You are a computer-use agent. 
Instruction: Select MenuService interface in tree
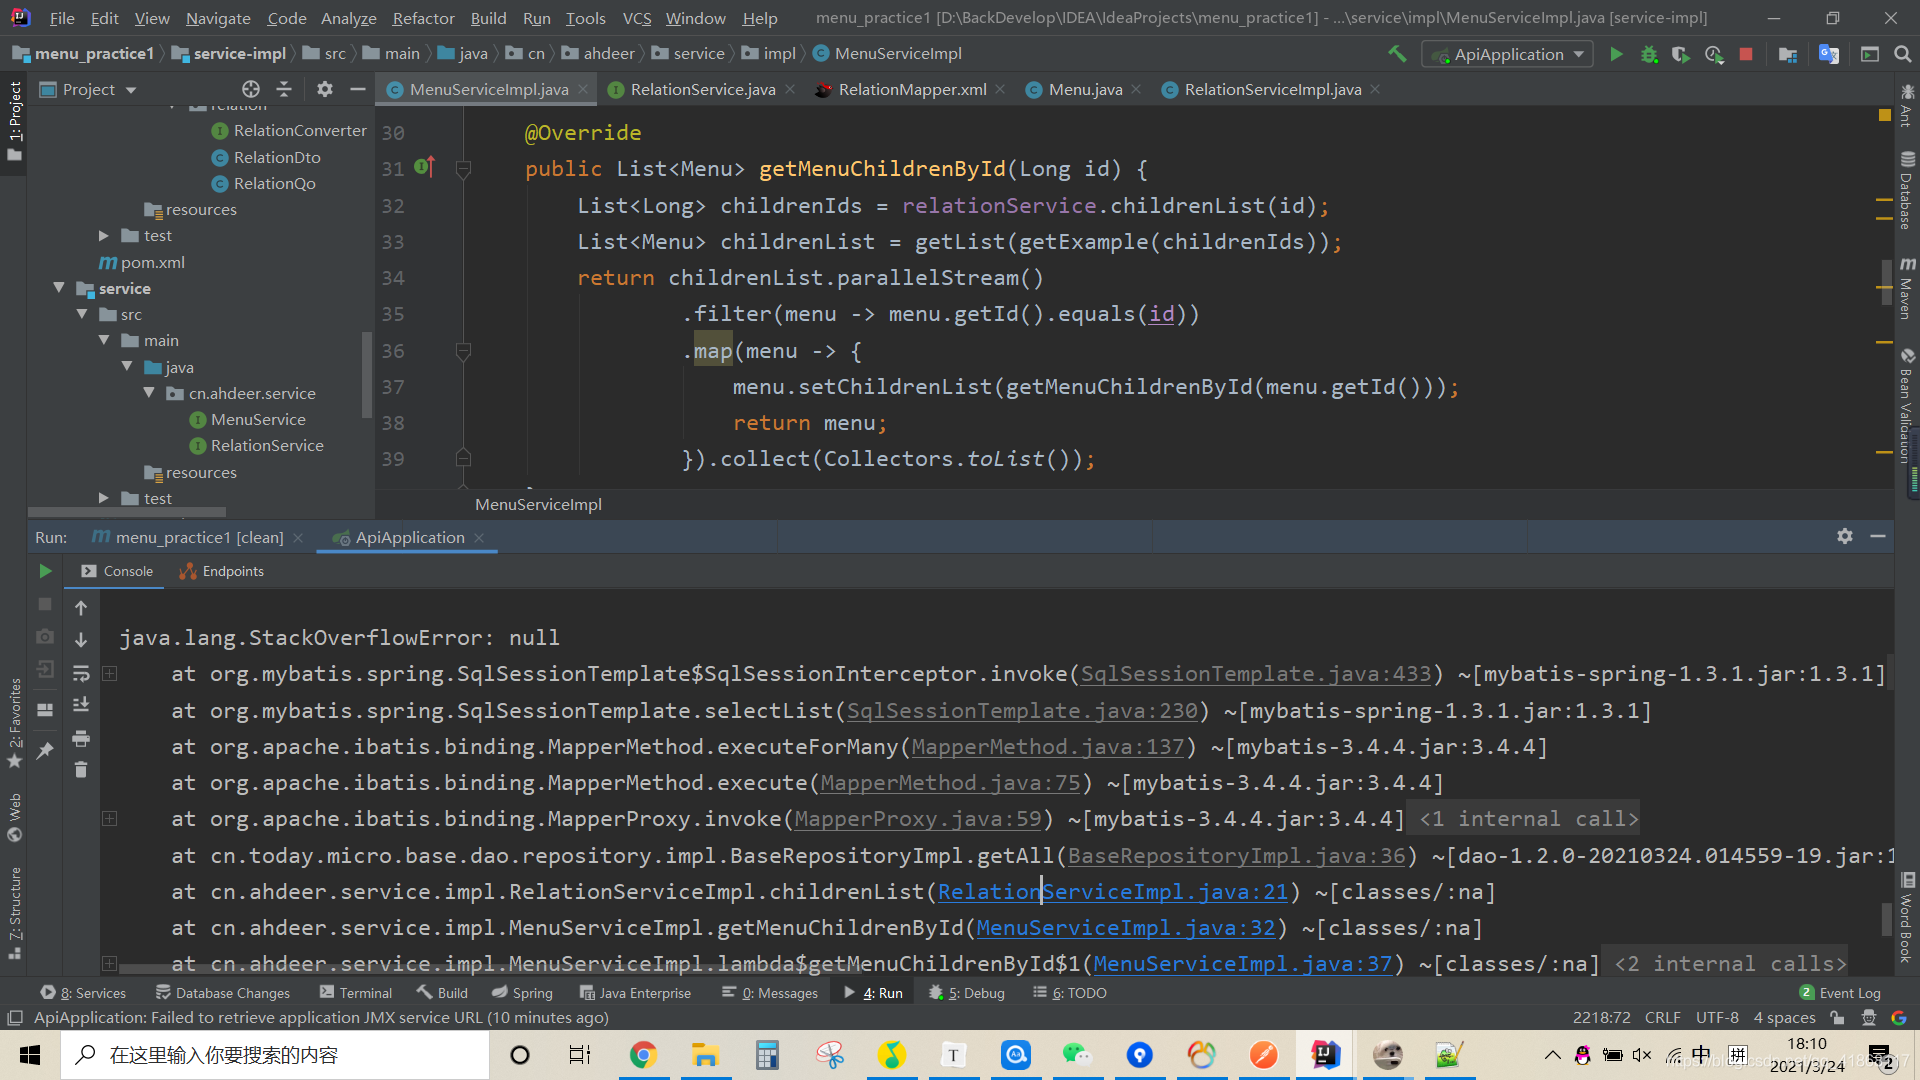click(x=258, y=419)
